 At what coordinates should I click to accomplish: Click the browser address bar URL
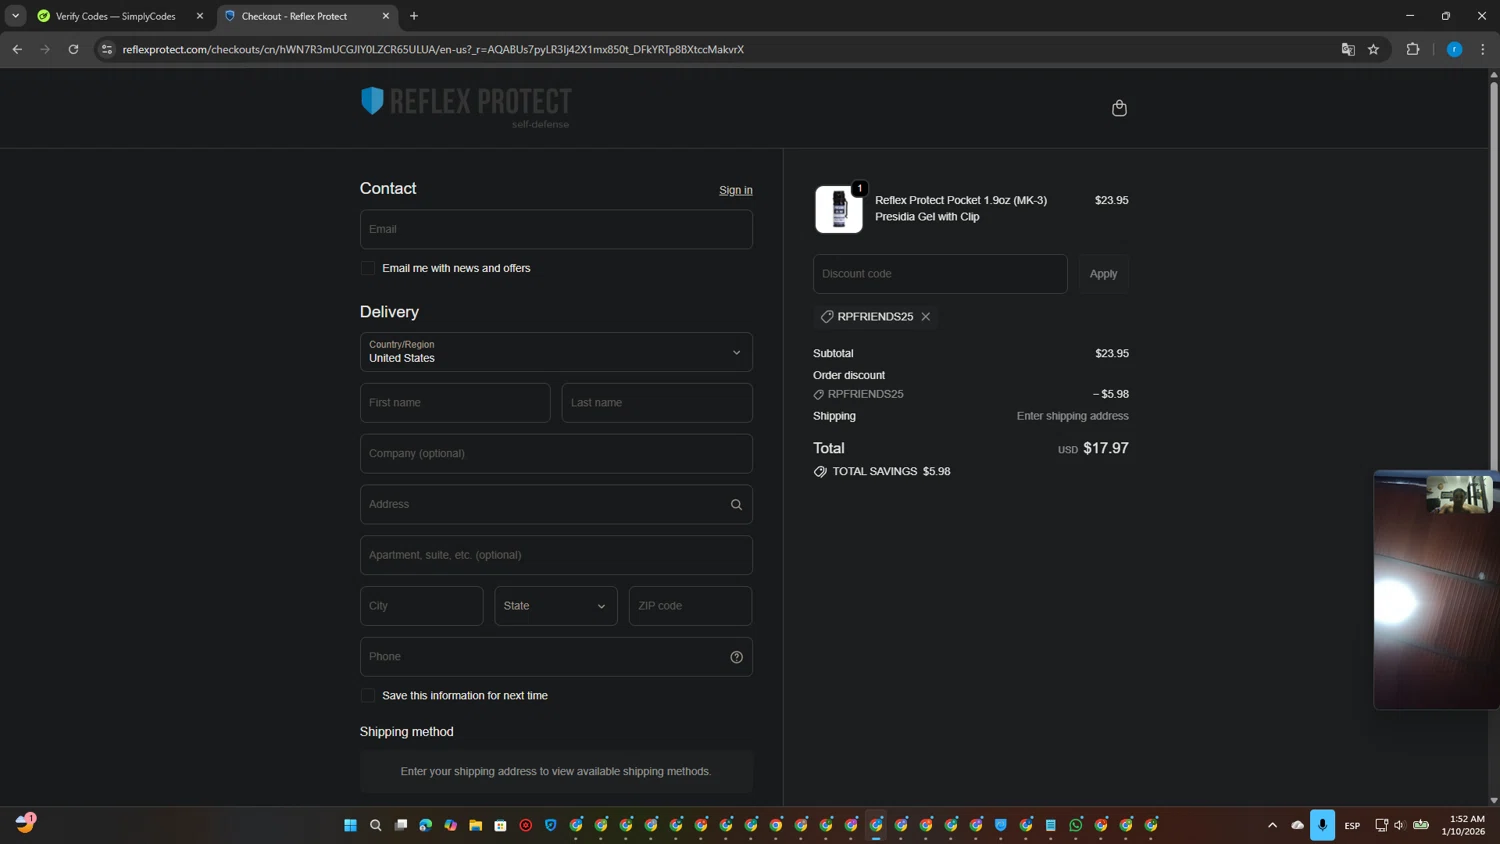click(433, 49)
